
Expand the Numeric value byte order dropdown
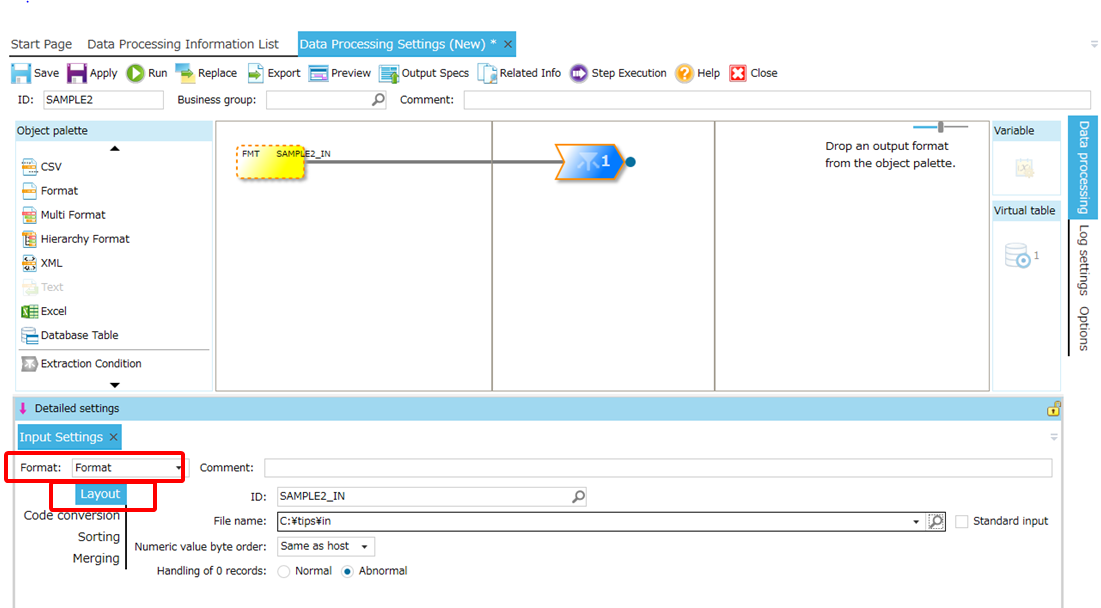tap(365, 546)
